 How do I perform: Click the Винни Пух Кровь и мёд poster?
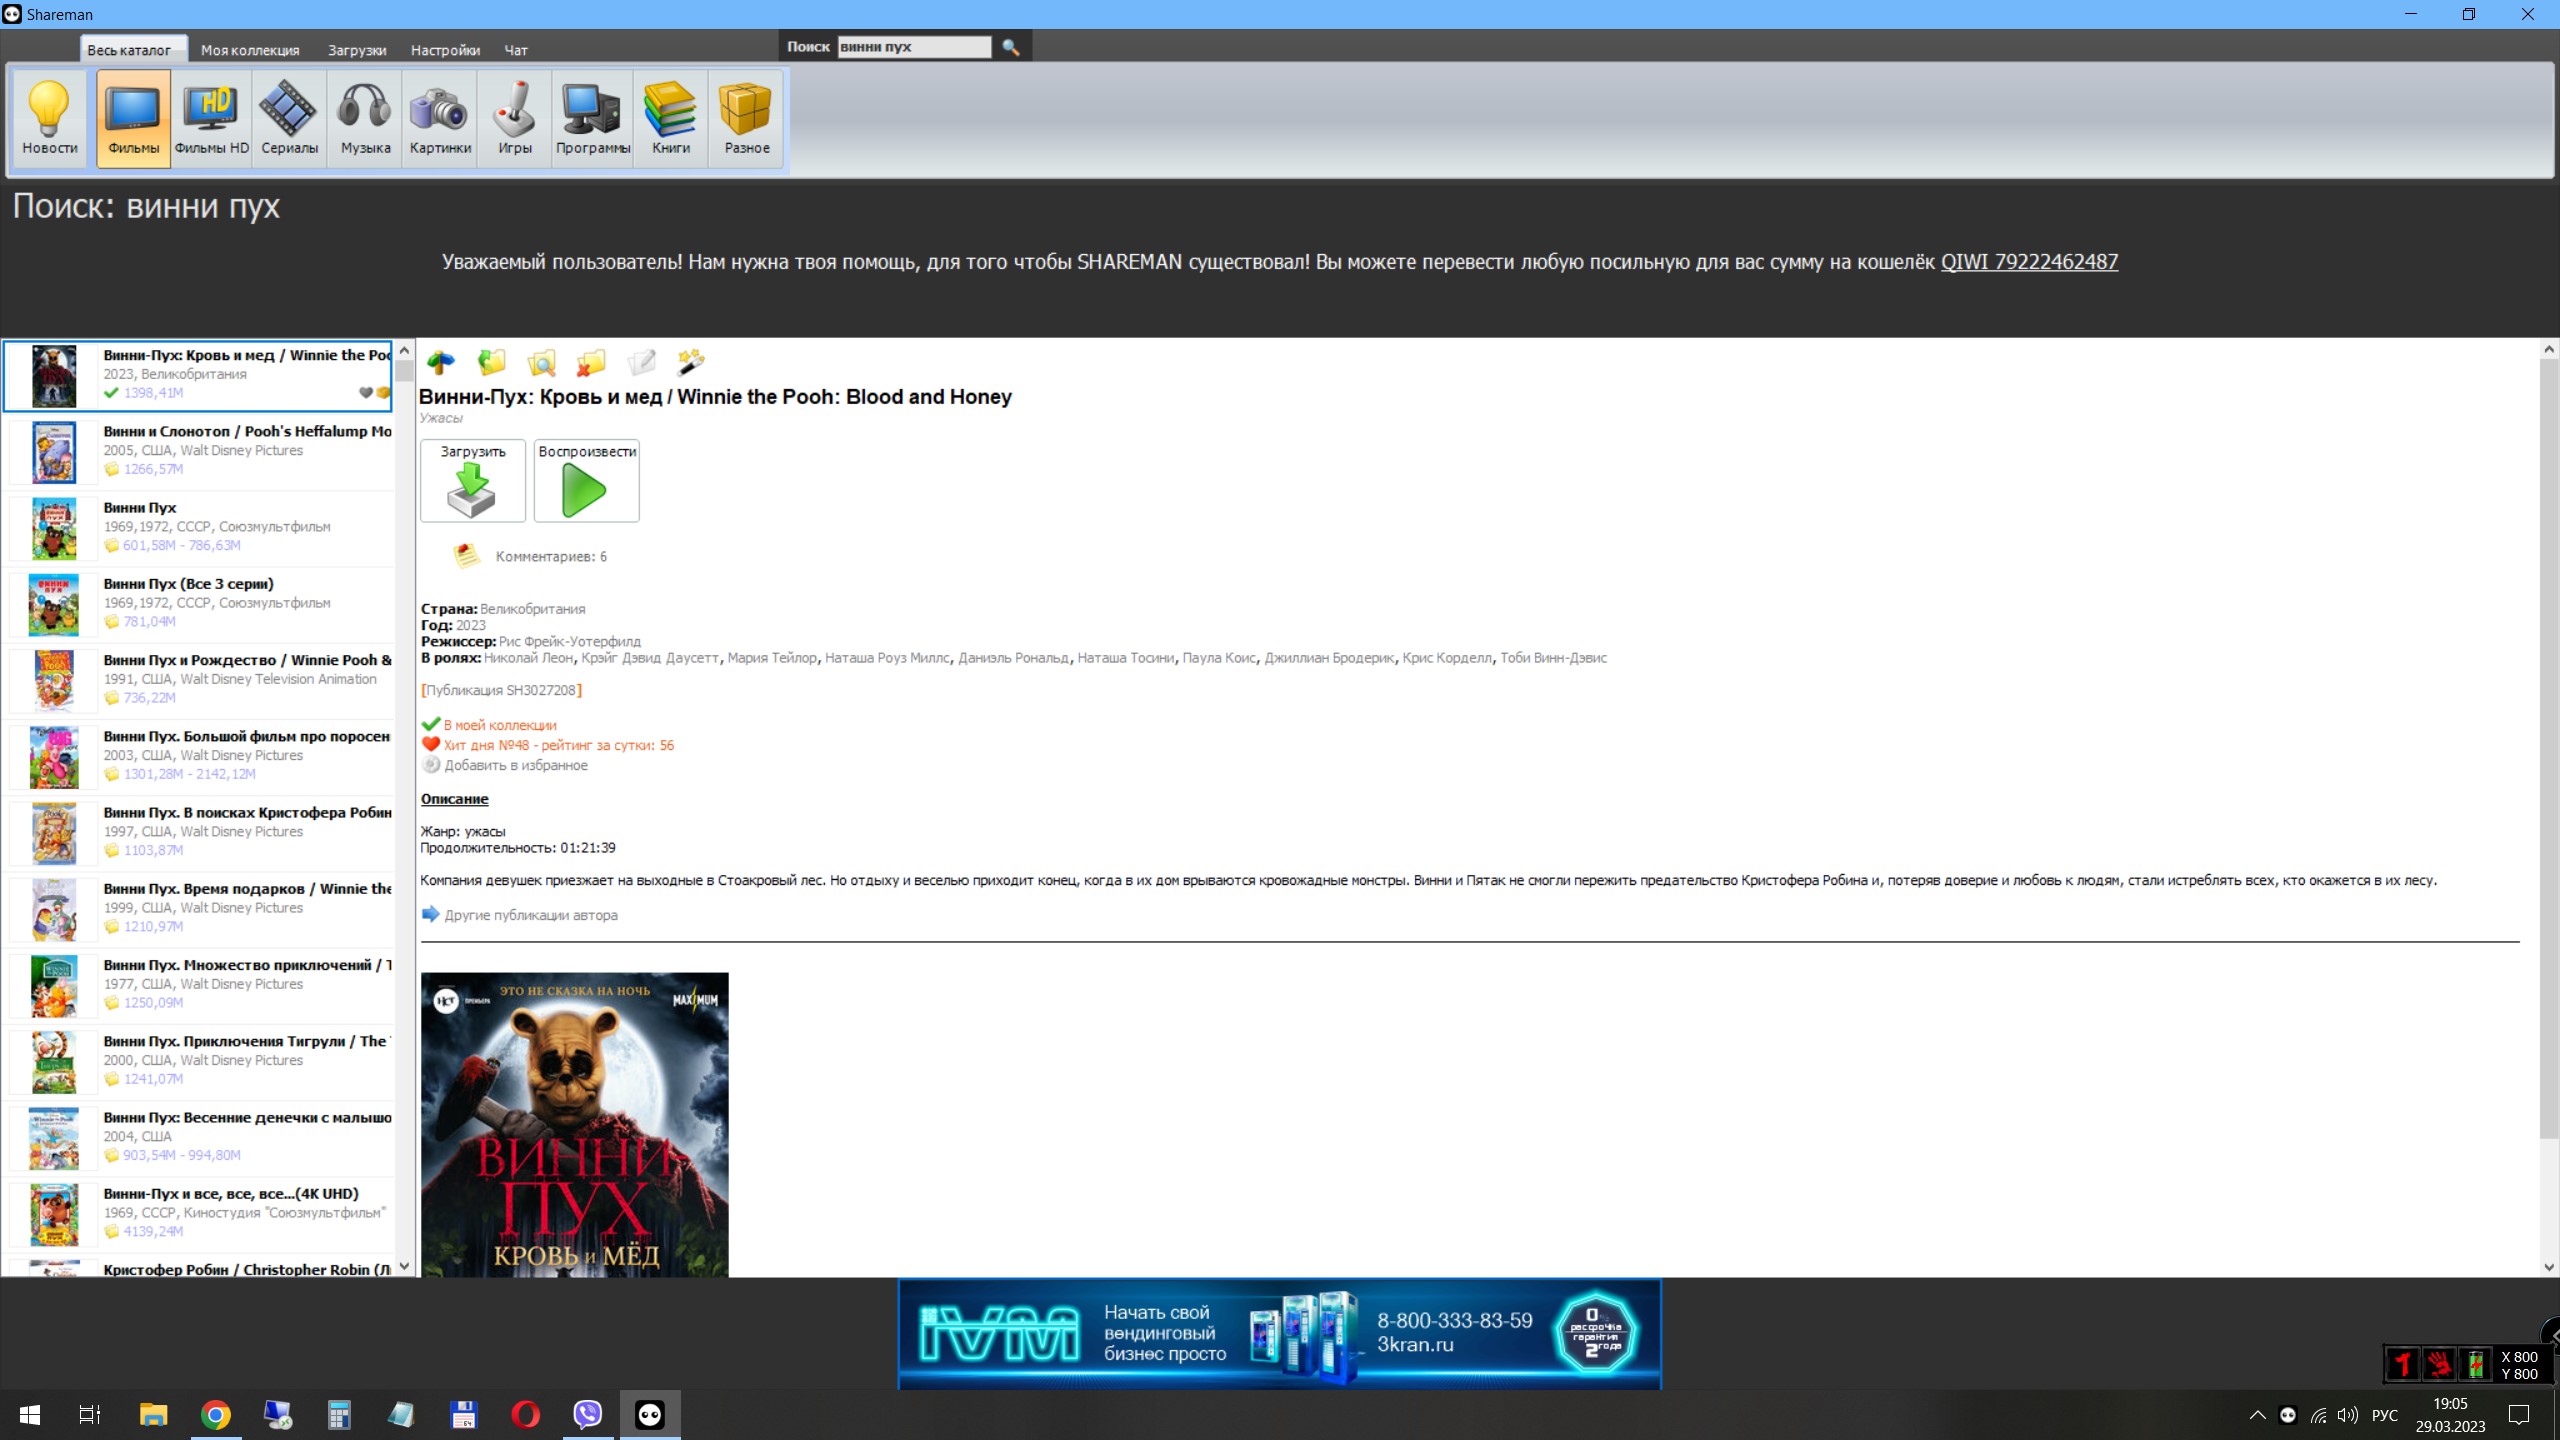[575, 1124]
